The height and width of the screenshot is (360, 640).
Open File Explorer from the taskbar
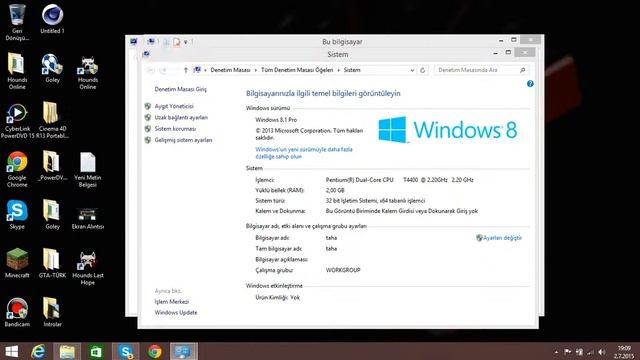(67, 351)
